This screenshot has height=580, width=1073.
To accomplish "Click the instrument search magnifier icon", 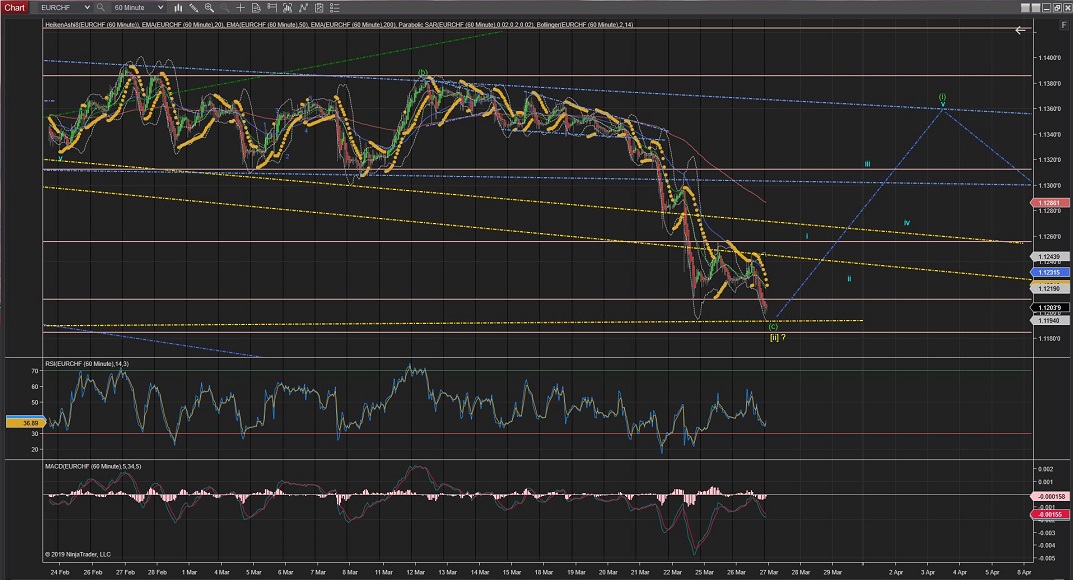I will [101, 7].
